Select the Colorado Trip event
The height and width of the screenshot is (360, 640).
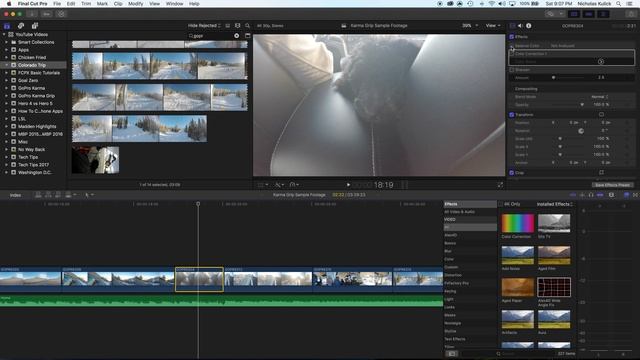point(32,65)
